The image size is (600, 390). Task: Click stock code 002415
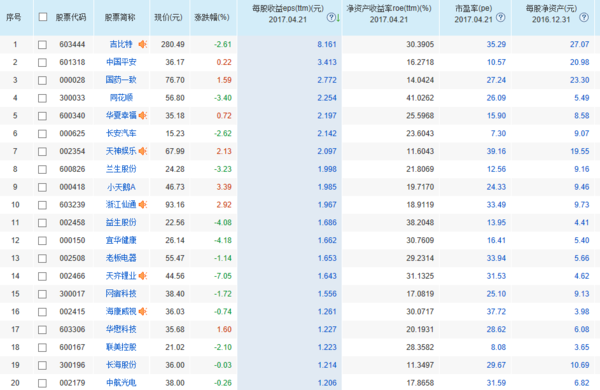click(72, 312)
